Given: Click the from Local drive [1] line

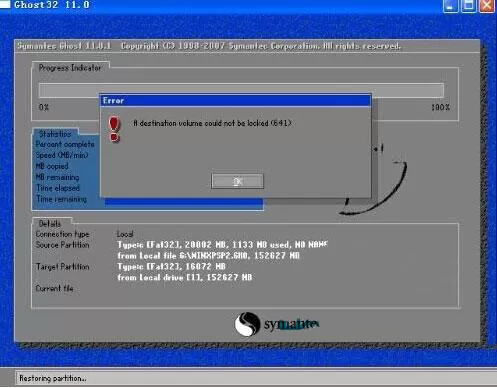Looking at the screenshot, I should pyautogui.click(x=185, y=277).
